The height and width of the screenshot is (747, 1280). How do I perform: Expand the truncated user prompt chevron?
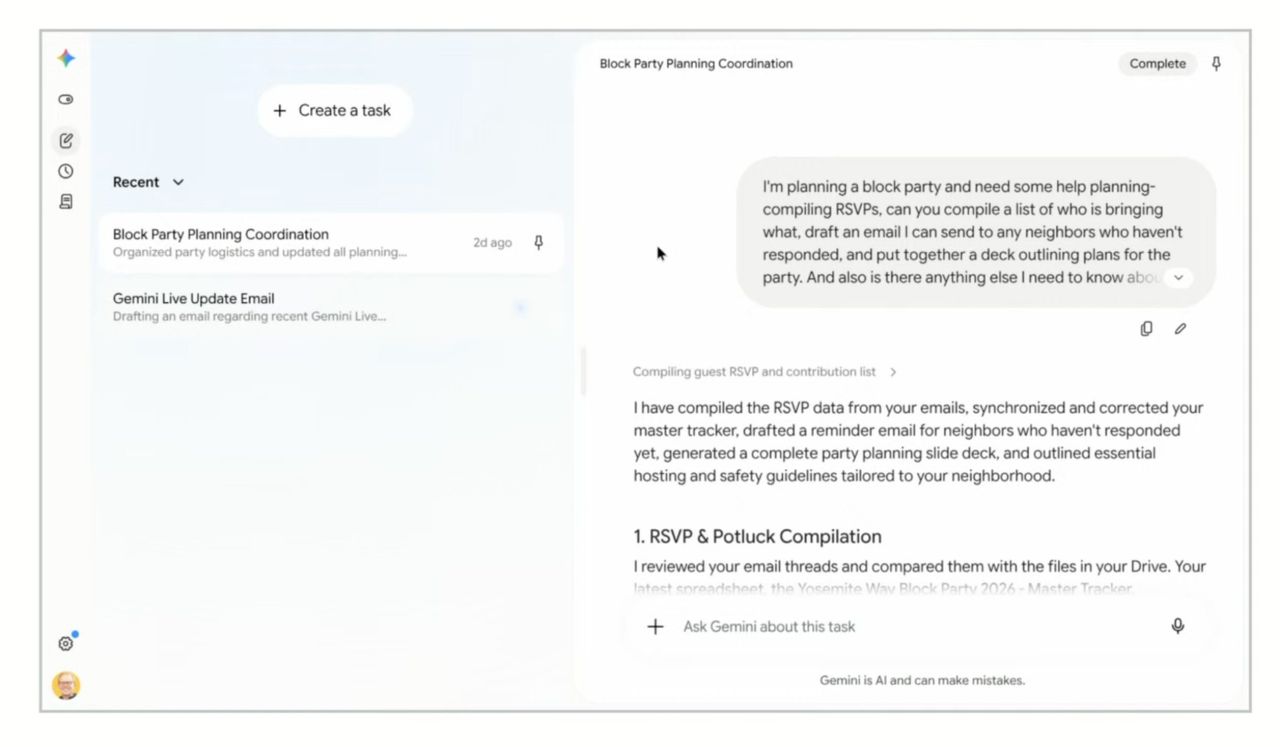[1179, 277]
